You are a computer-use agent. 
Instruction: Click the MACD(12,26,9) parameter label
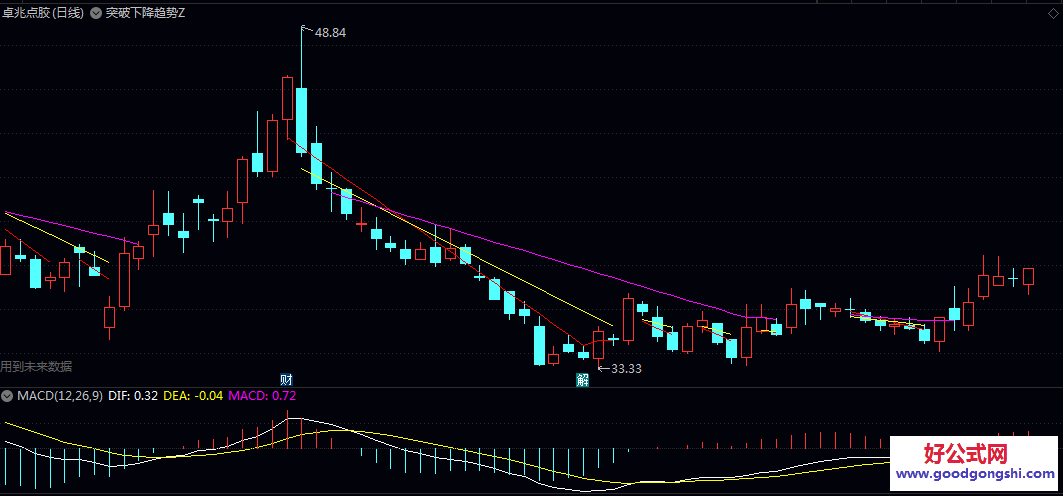59,396
